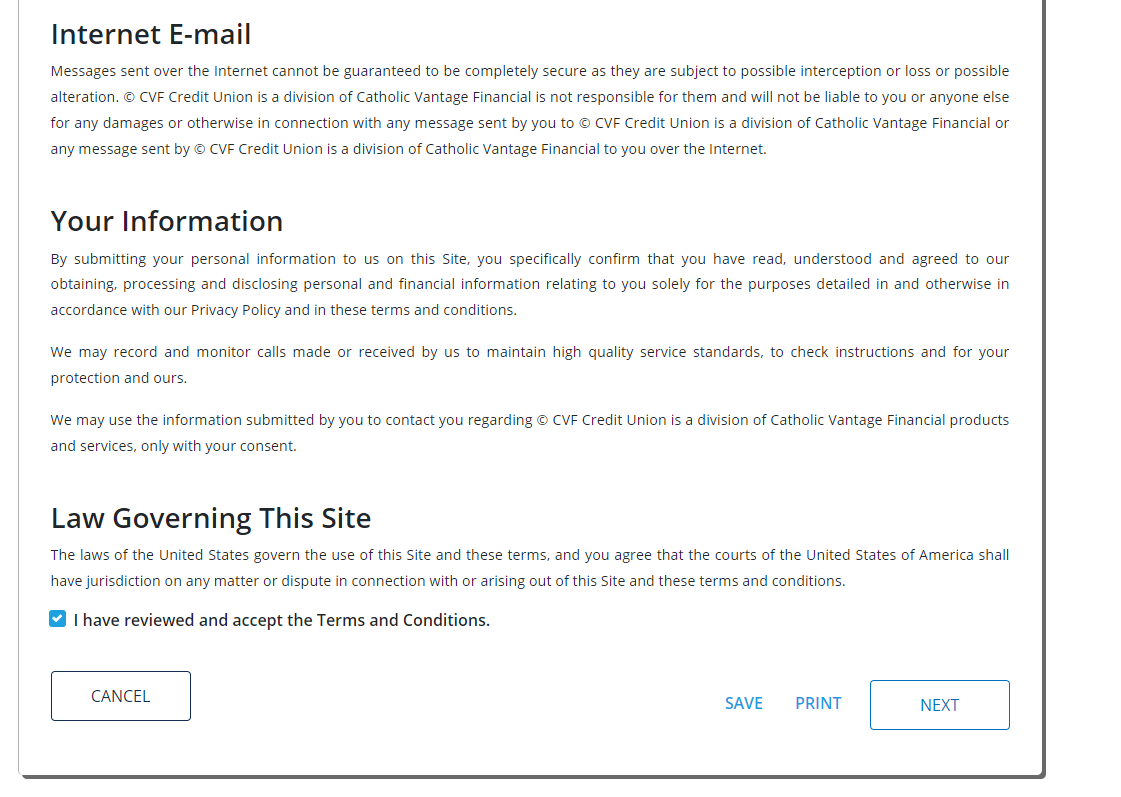Click the text 'protection and ours.'
Viewport: 1121px width, 797px height.
(119, 377)
